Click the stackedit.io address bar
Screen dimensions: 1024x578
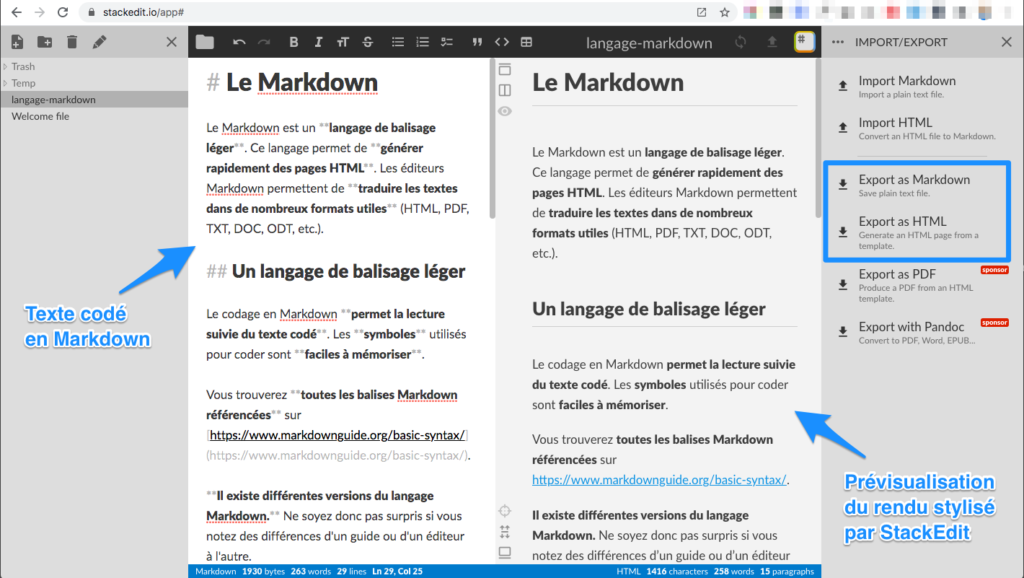pyautogui.click(x=392, y=12)
